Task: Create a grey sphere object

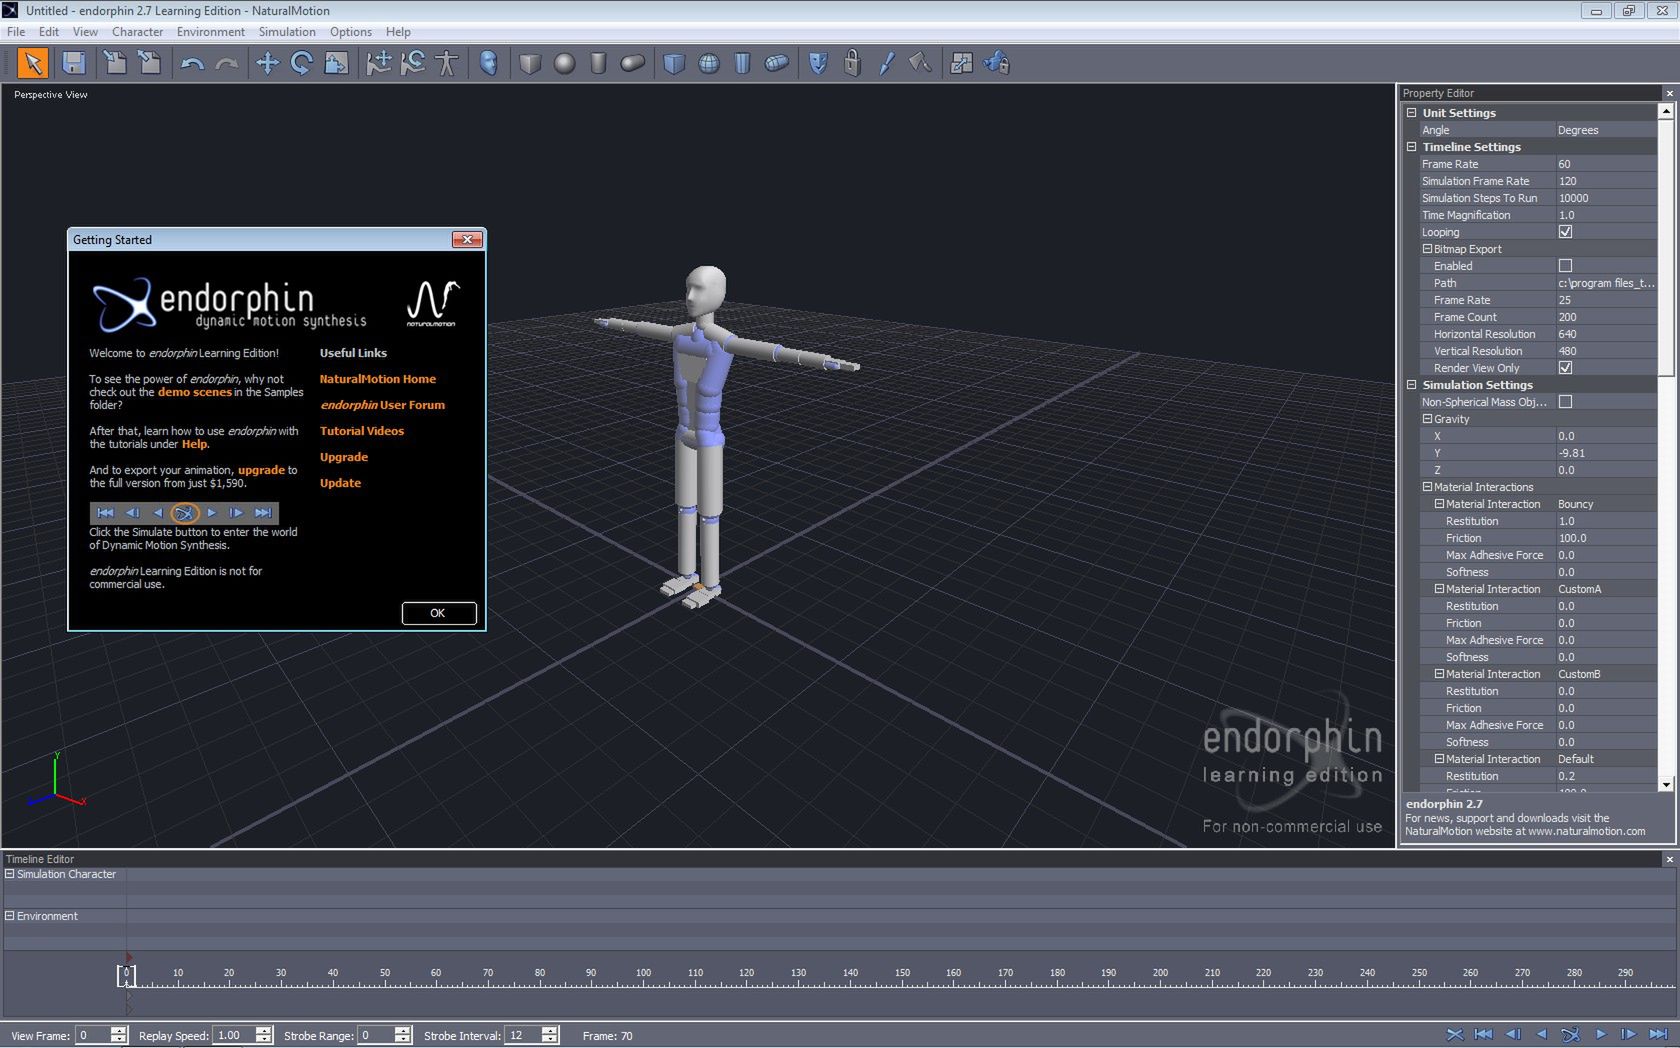Action: [564, 64]
